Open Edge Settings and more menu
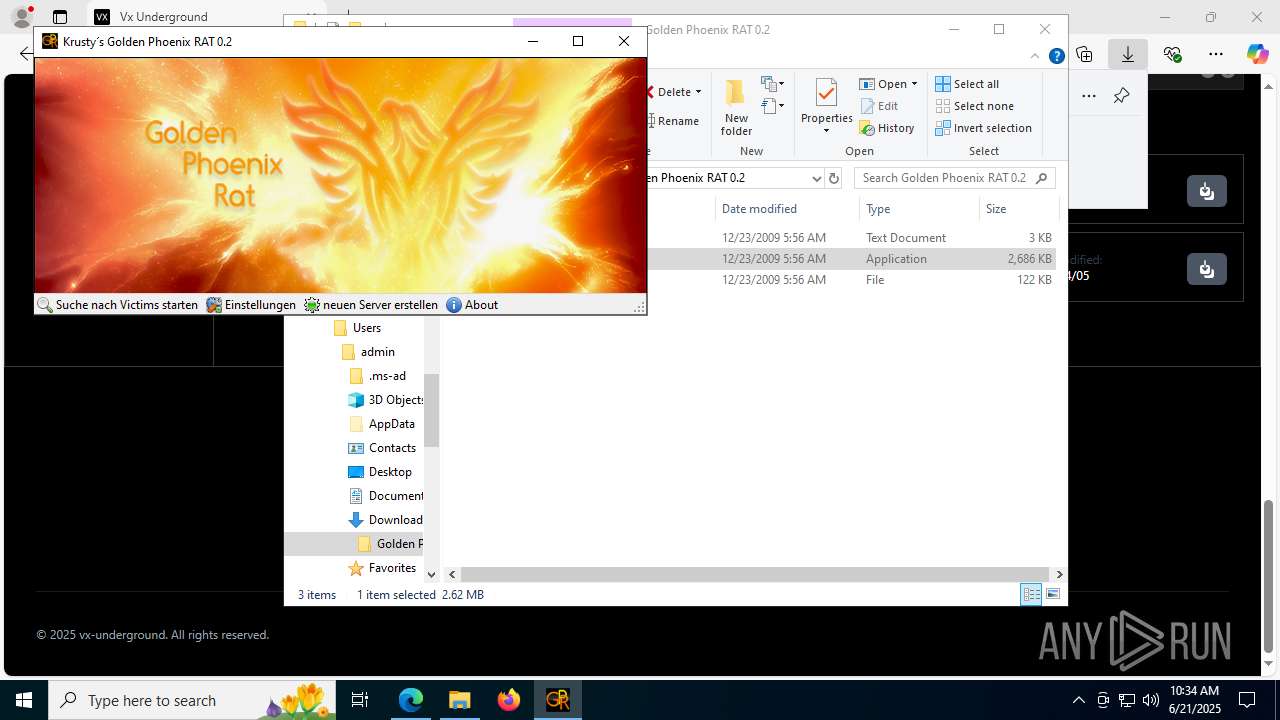The image size is (1280, 720). coord(1216,54)
